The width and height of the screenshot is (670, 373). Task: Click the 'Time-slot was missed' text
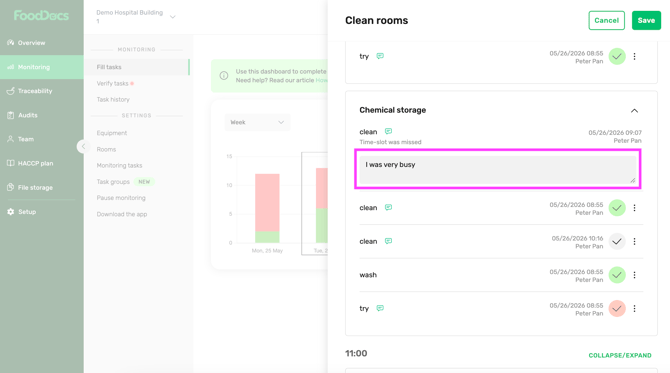390,142
